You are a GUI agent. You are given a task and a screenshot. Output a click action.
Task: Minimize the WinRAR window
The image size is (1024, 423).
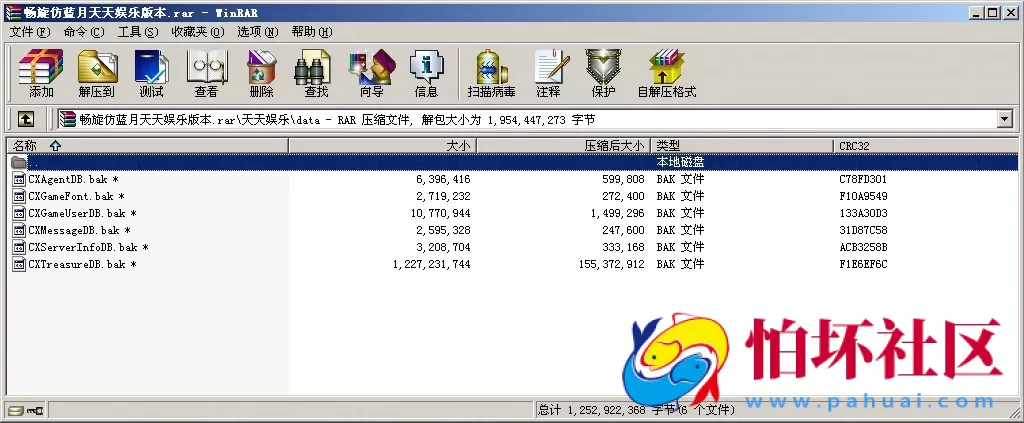(x=976, y=12)
